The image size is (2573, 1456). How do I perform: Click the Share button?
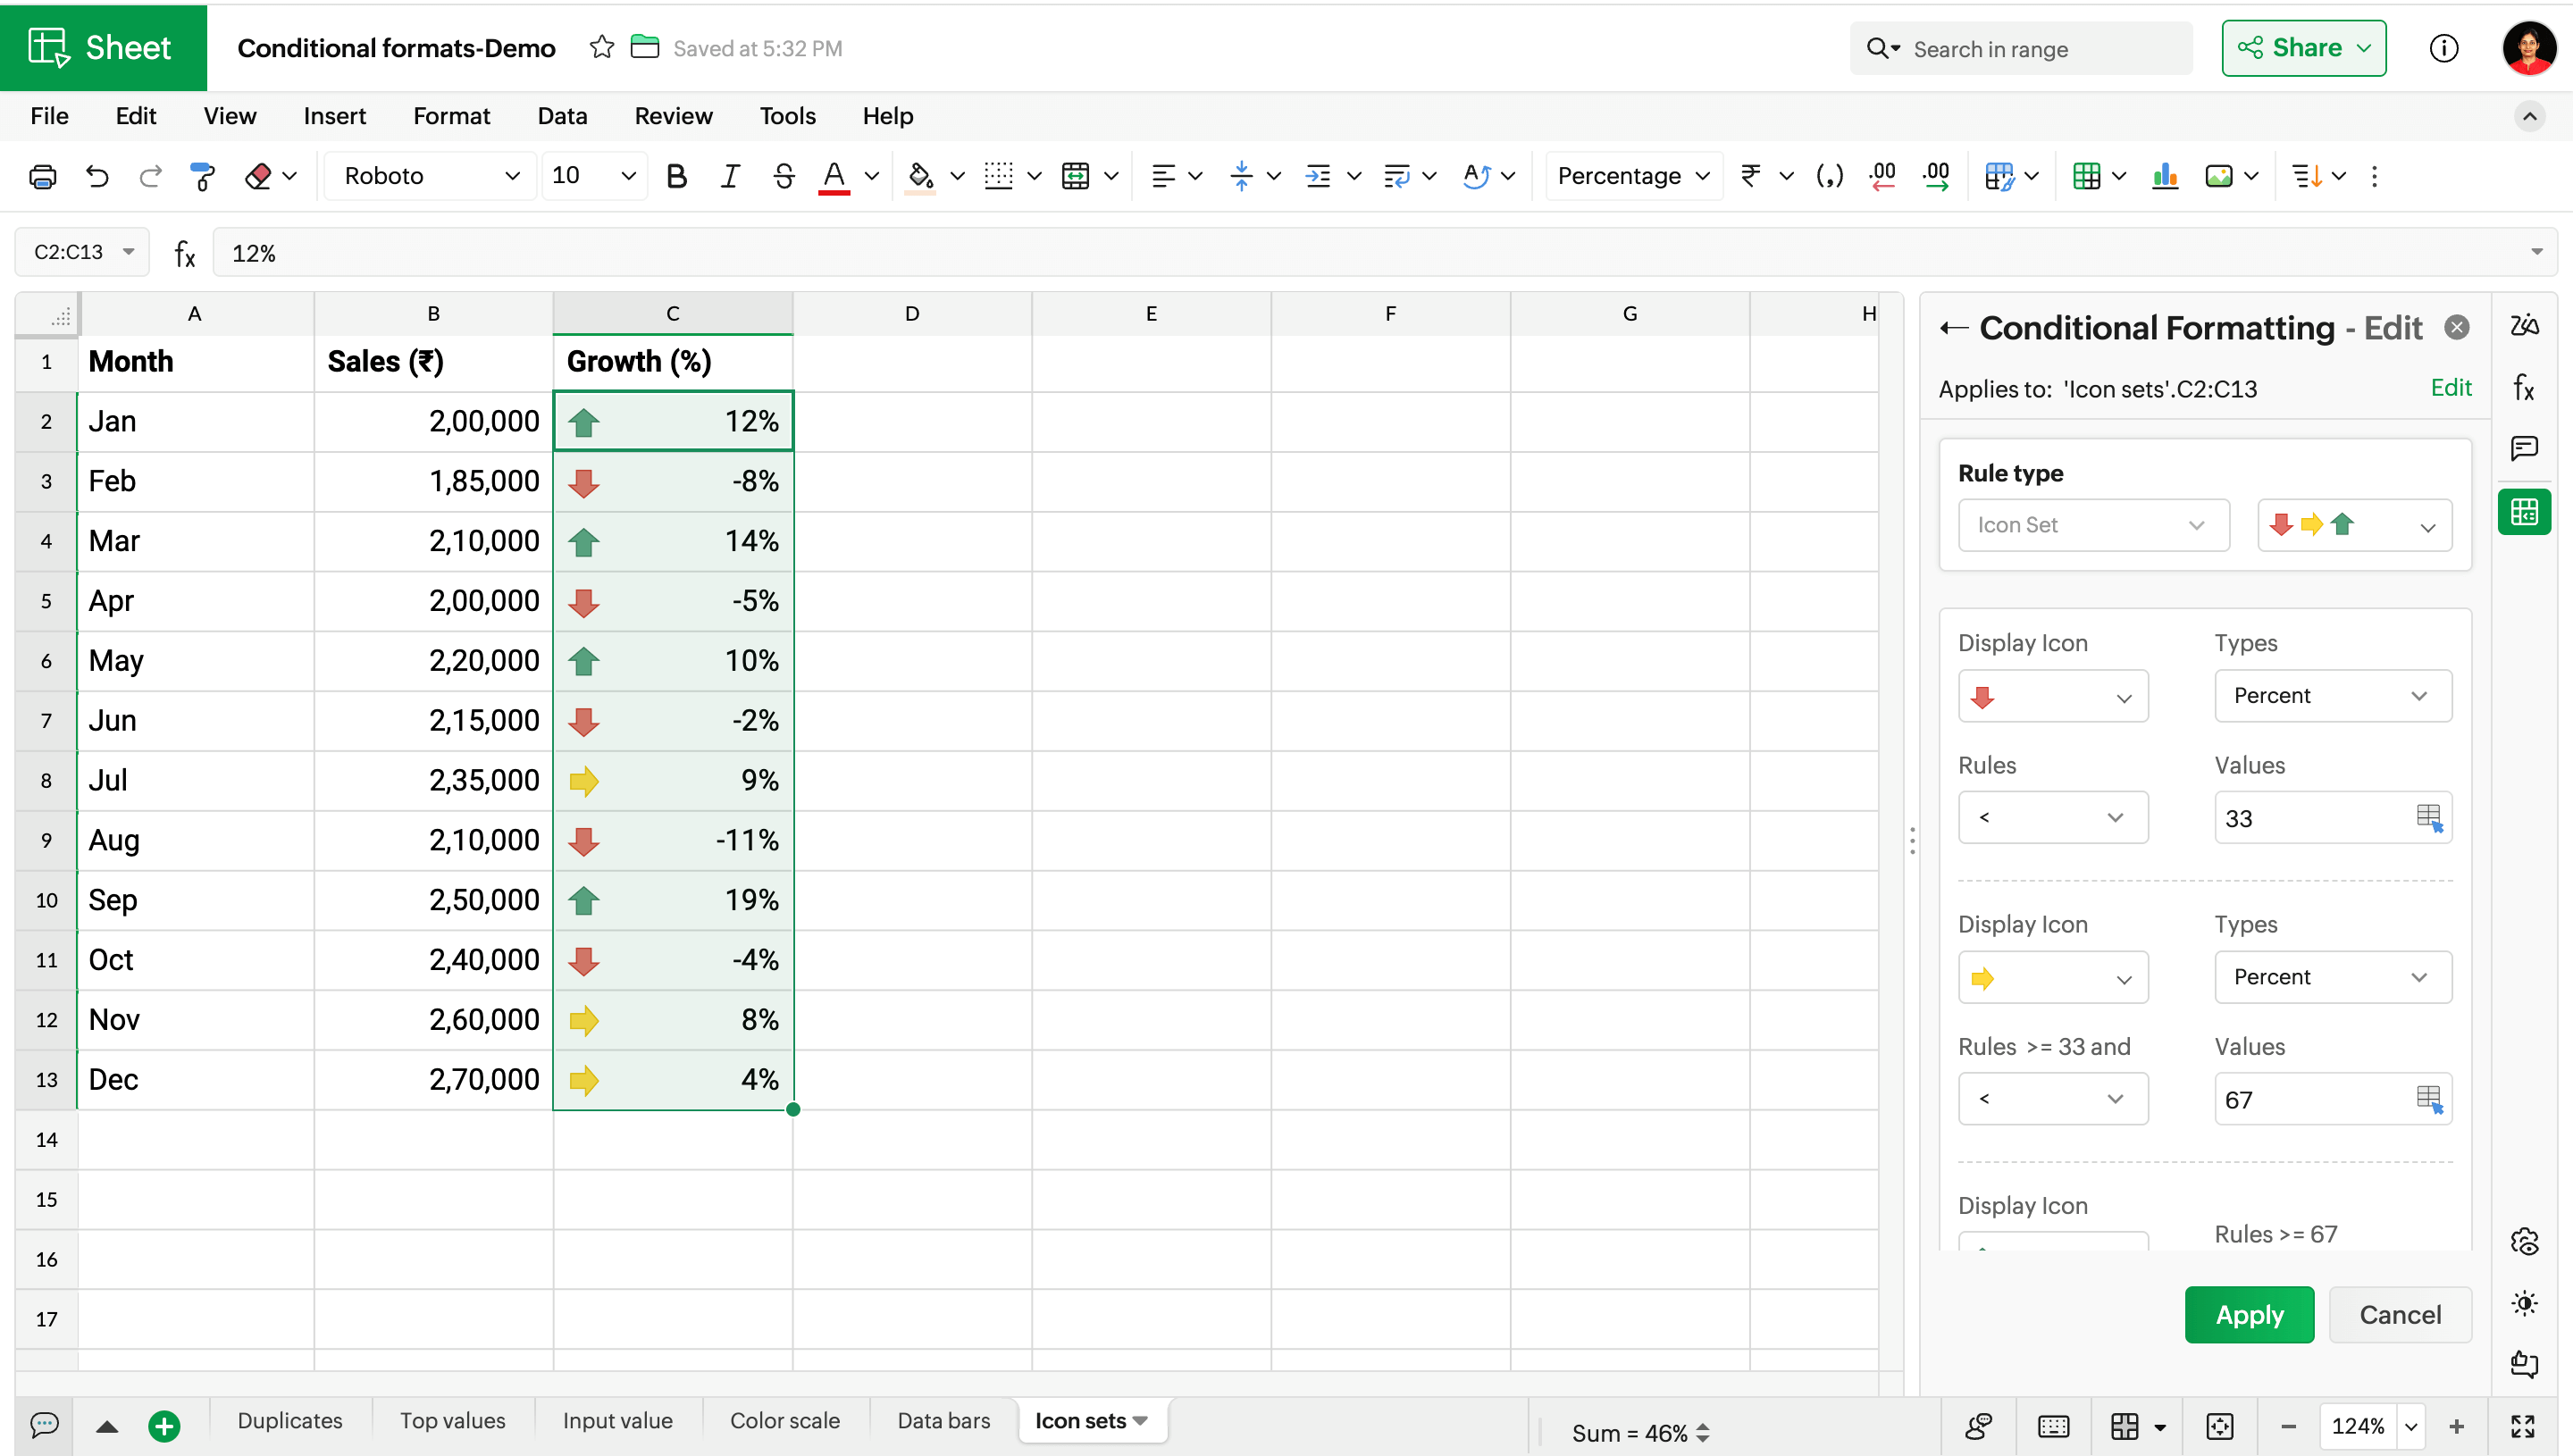(x=2303, y=48)
